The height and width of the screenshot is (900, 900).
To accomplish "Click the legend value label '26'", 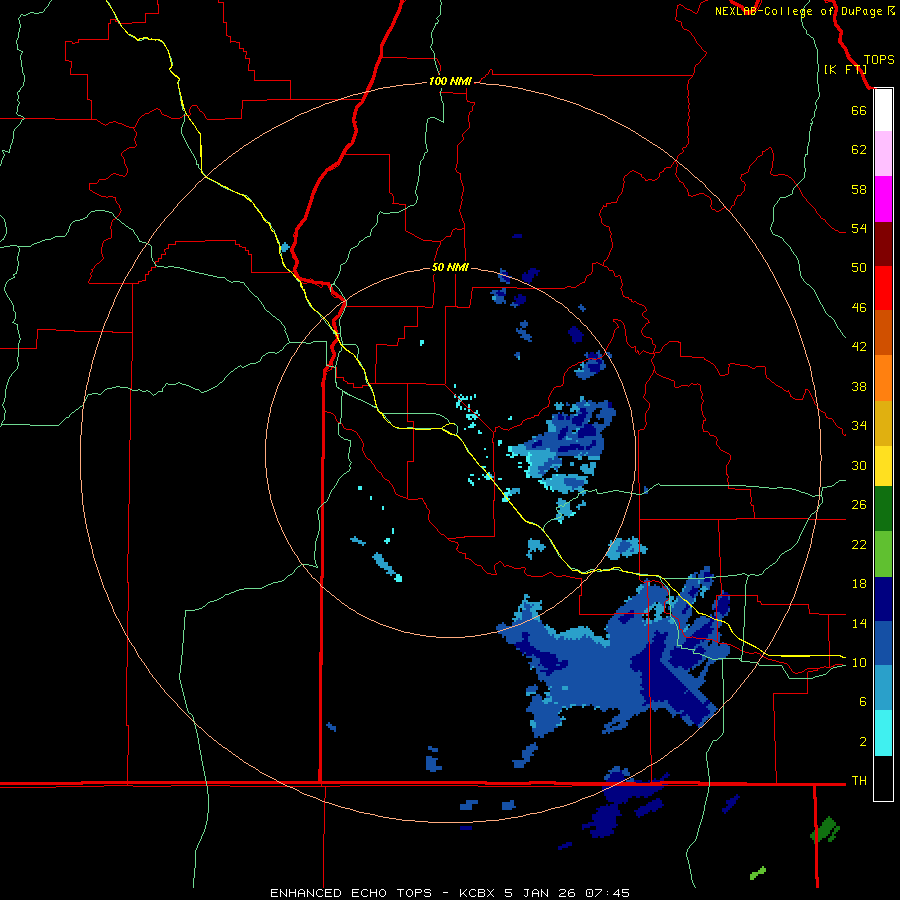I will (x=859, y=505).
